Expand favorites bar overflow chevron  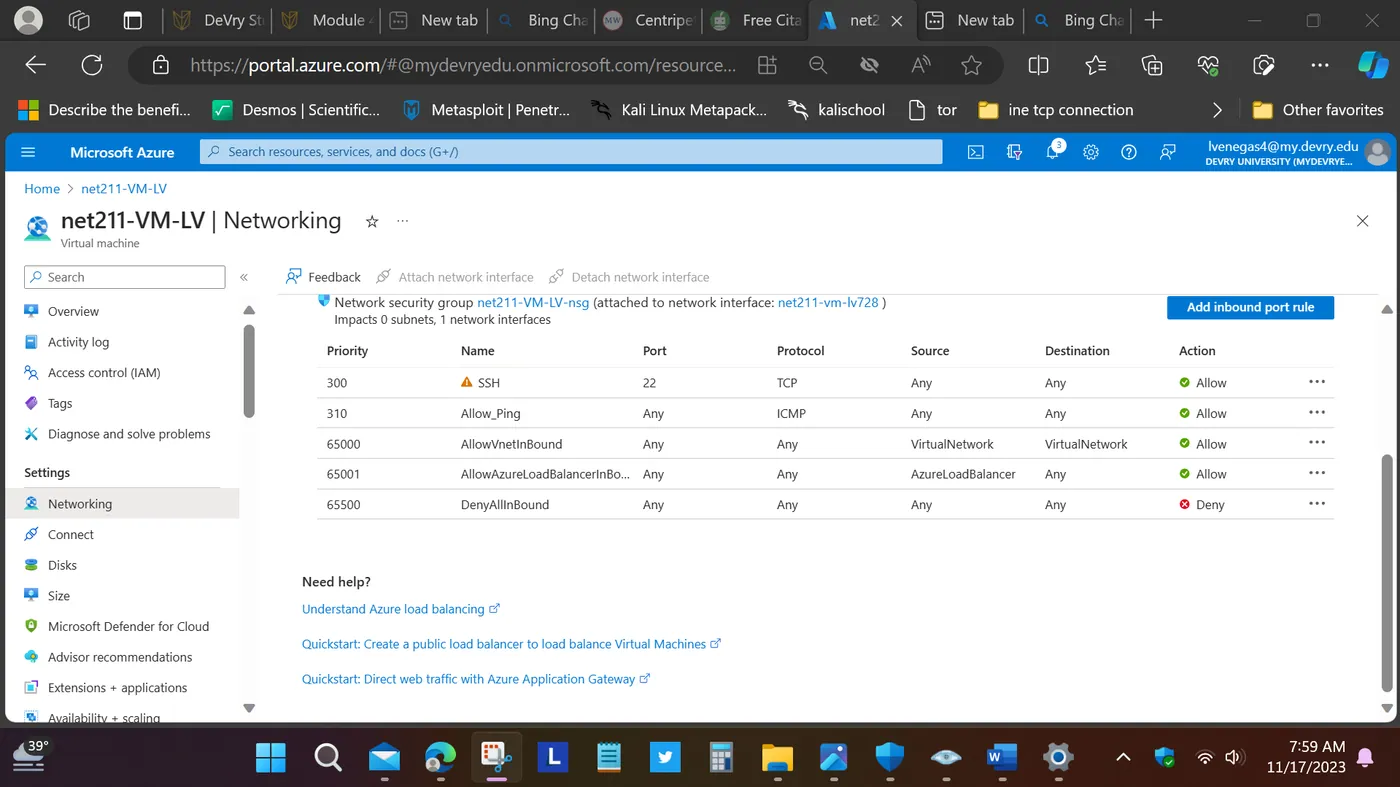point(1217,110)
